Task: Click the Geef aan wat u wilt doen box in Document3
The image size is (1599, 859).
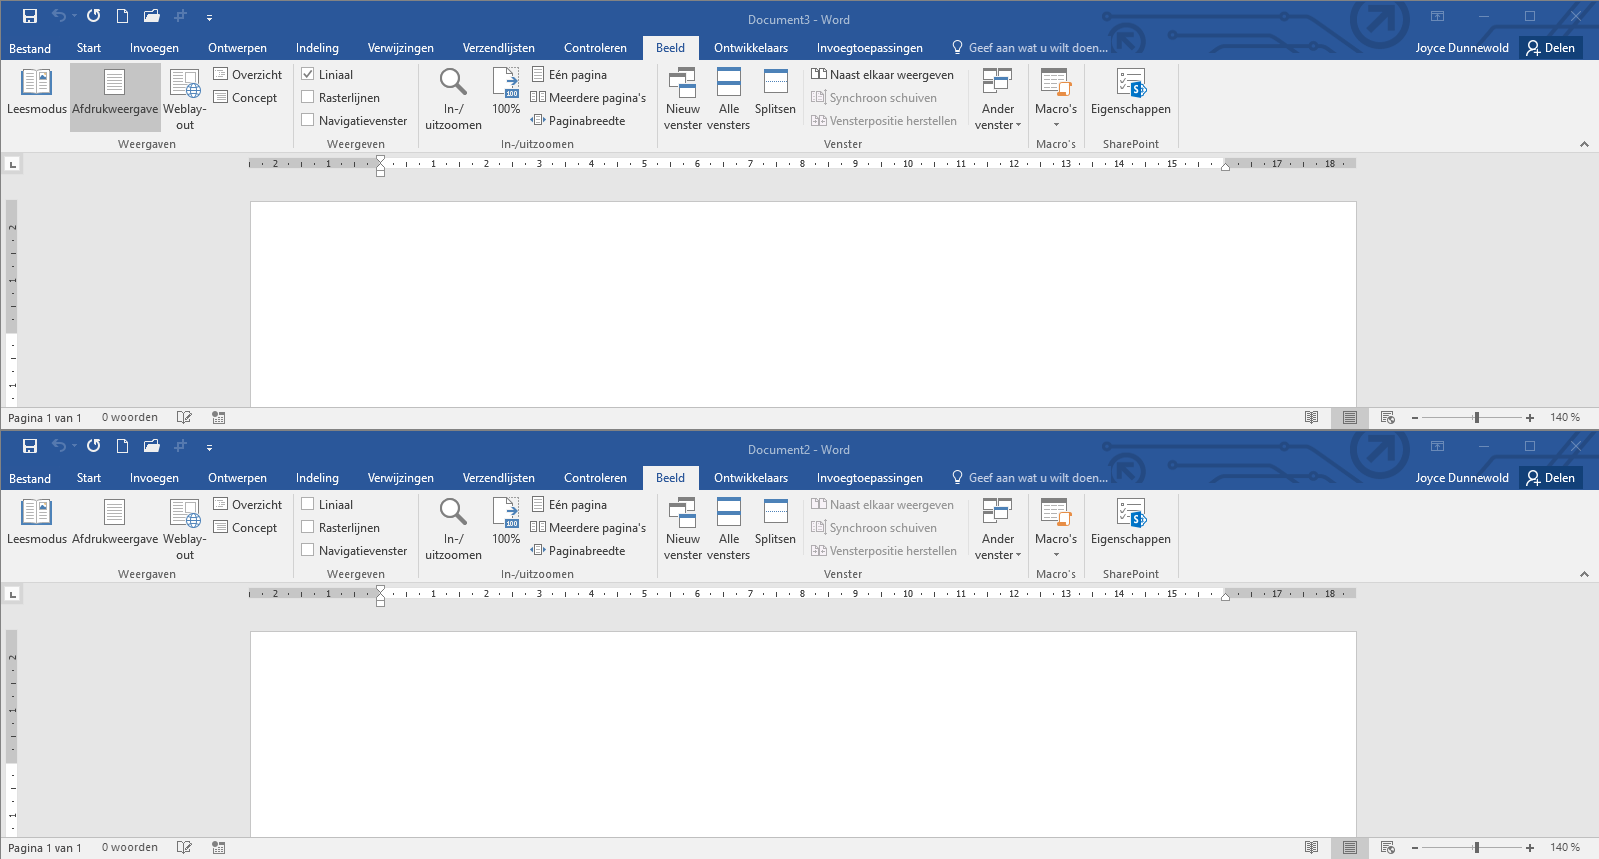Action: (1029, 48)
